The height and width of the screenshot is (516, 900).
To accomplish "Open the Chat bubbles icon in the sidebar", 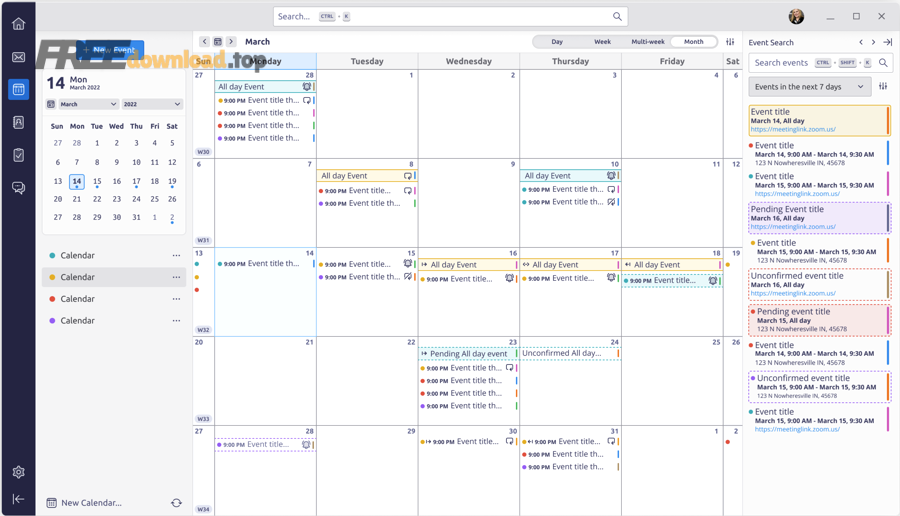I will (x=18, y=188).
